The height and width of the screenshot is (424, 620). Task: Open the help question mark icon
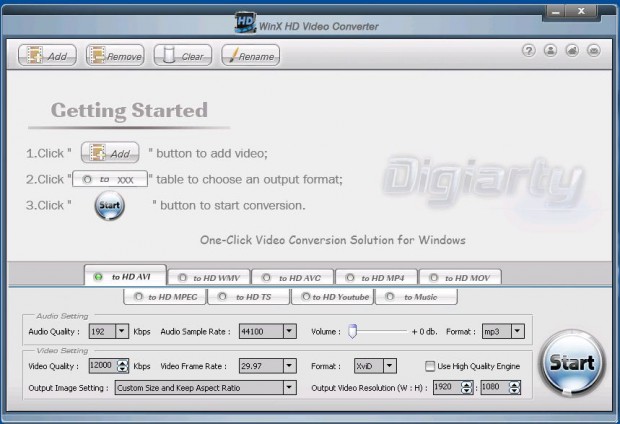(529, 51)
